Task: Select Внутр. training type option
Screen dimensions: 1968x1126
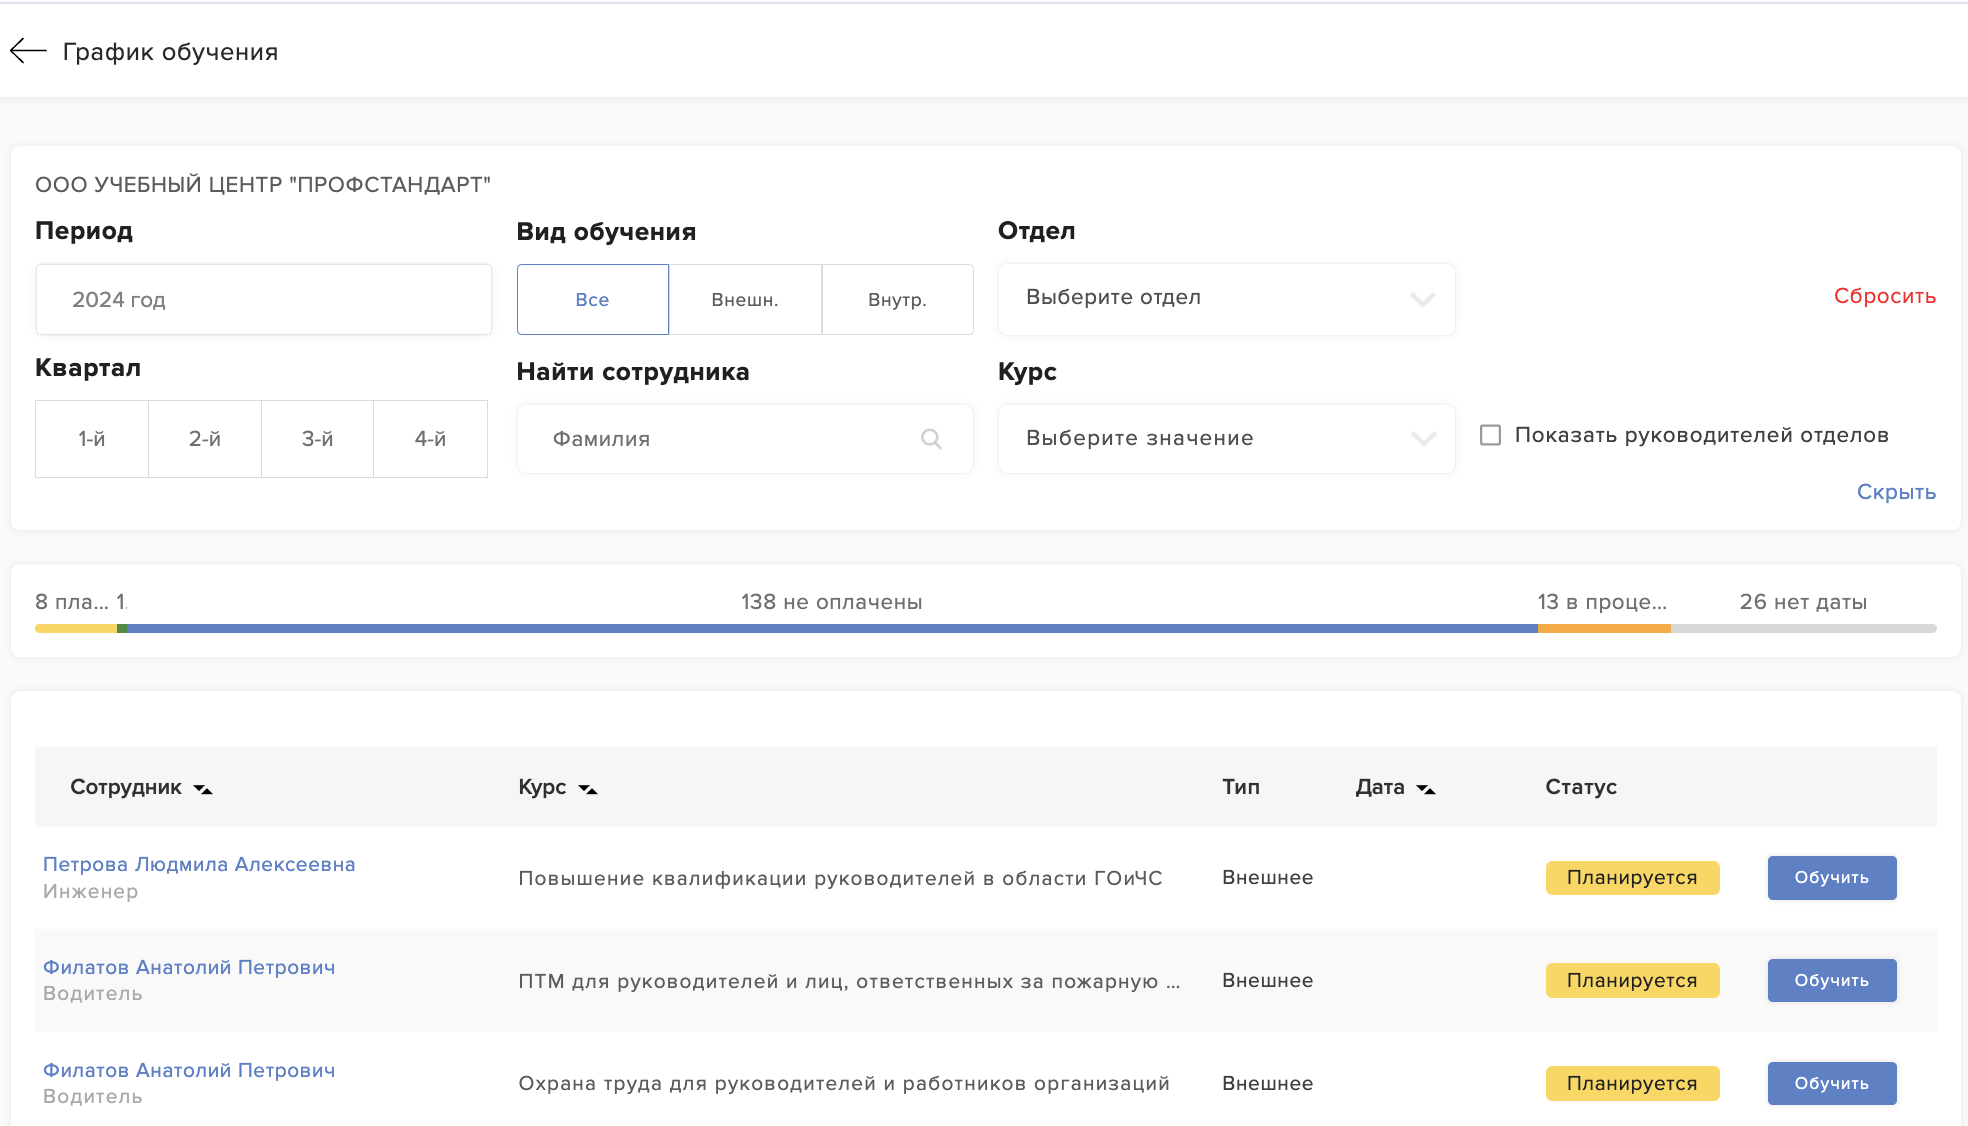Action: (897, 299)
